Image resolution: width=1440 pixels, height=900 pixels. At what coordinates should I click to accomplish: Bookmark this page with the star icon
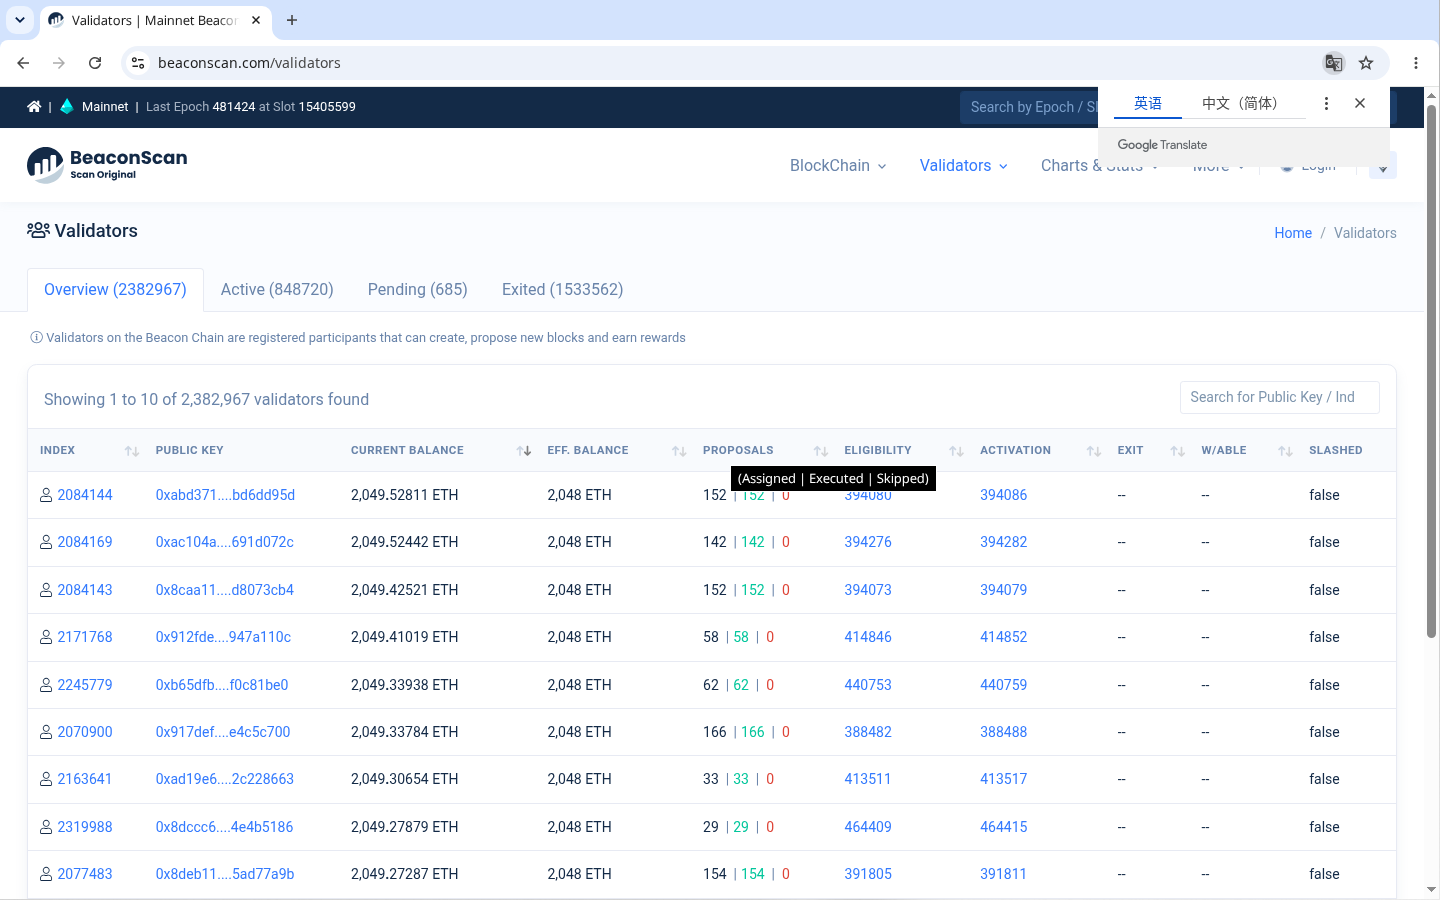[x=1366, y=63]
